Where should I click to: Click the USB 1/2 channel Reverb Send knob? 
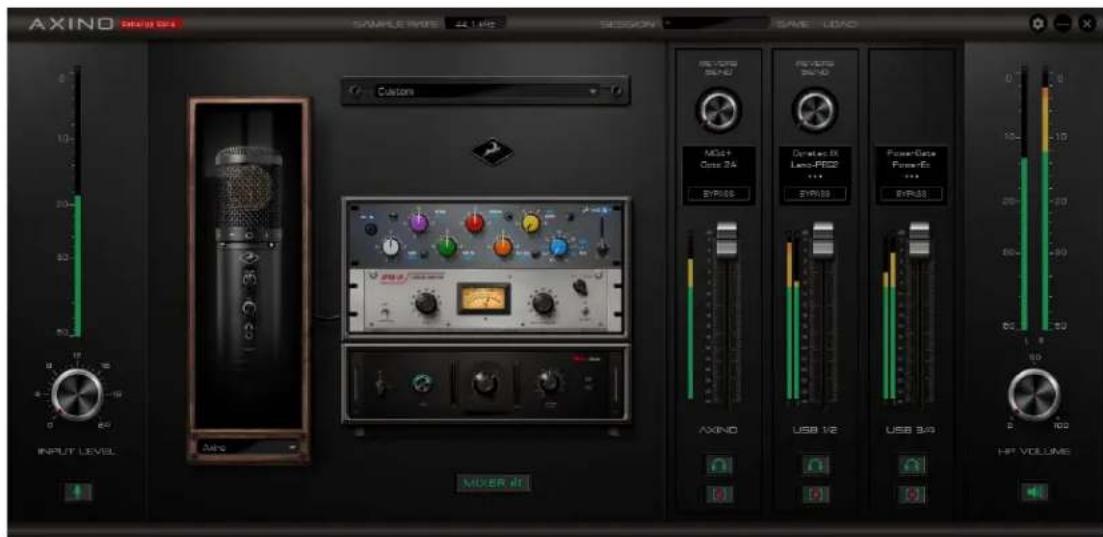point(815,108)
